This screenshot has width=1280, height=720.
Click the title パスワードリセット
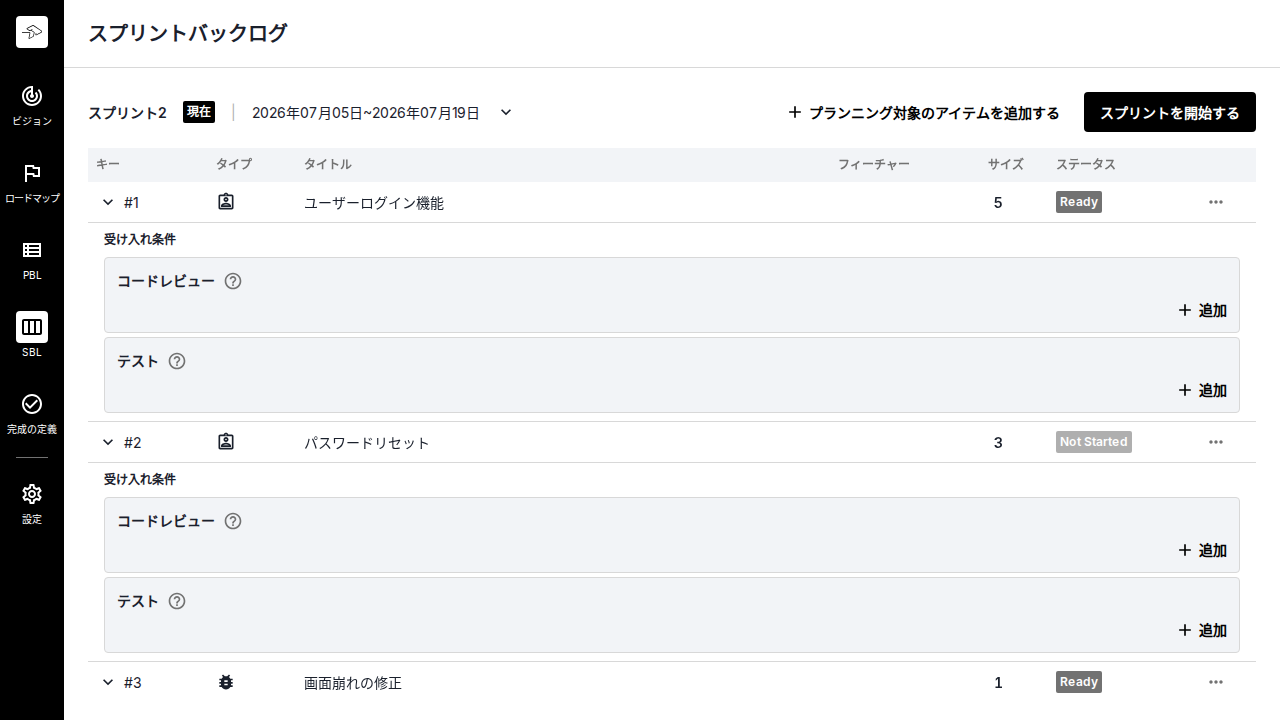coord(367,443)
